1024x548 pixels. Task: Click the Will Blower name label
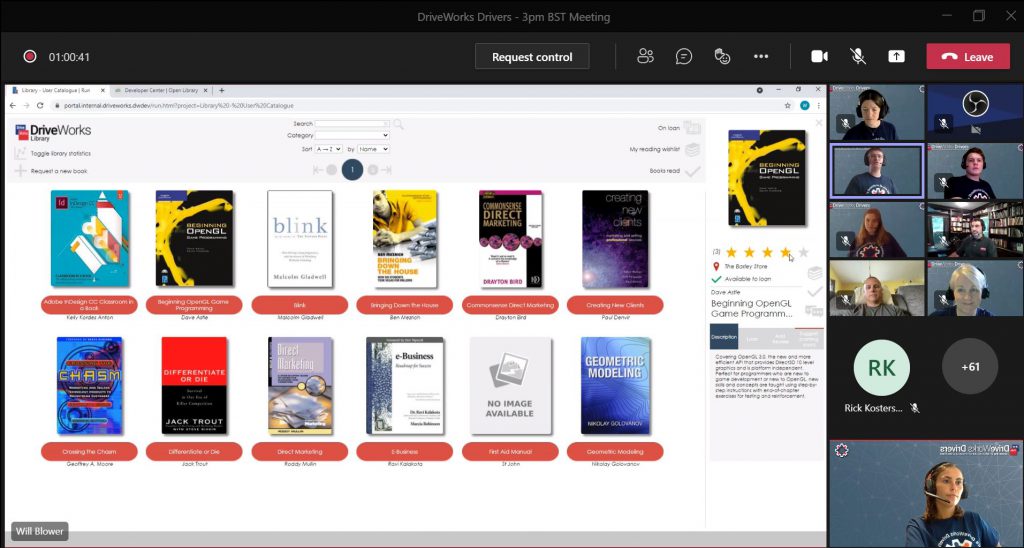click(x=40, y=531)
